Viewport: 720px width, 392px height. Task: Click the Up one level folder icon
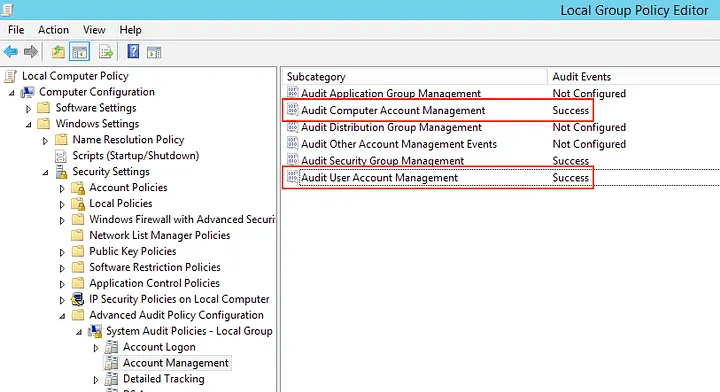[x=58, y=52]
